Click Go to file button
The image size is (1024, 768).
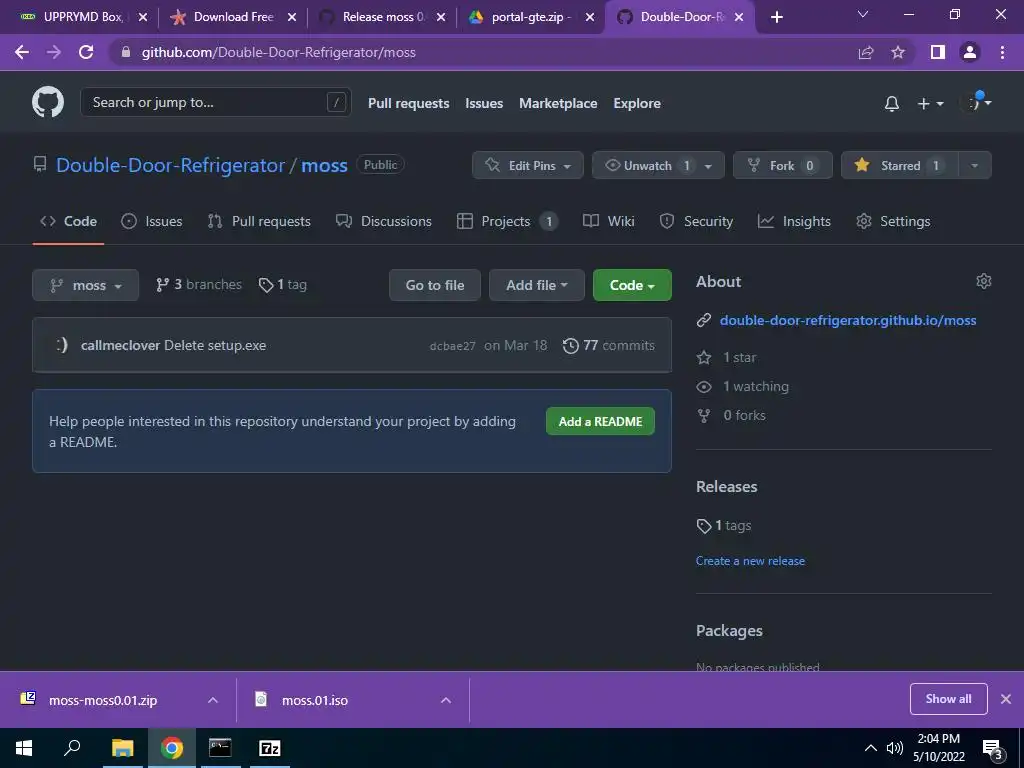(x=435, y=285)
